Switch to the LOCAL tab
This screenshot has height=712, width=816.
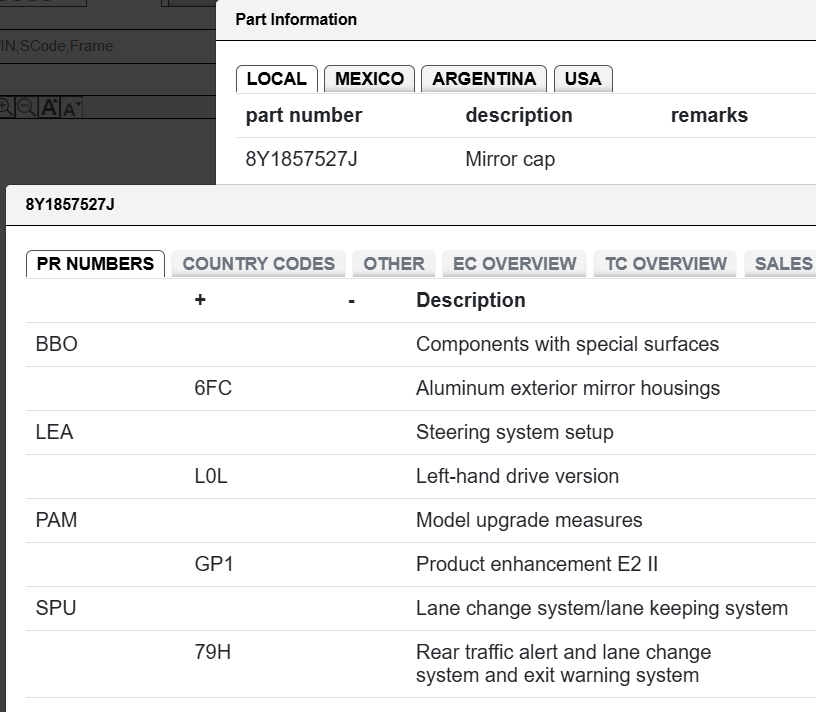[x=276, y=79]
